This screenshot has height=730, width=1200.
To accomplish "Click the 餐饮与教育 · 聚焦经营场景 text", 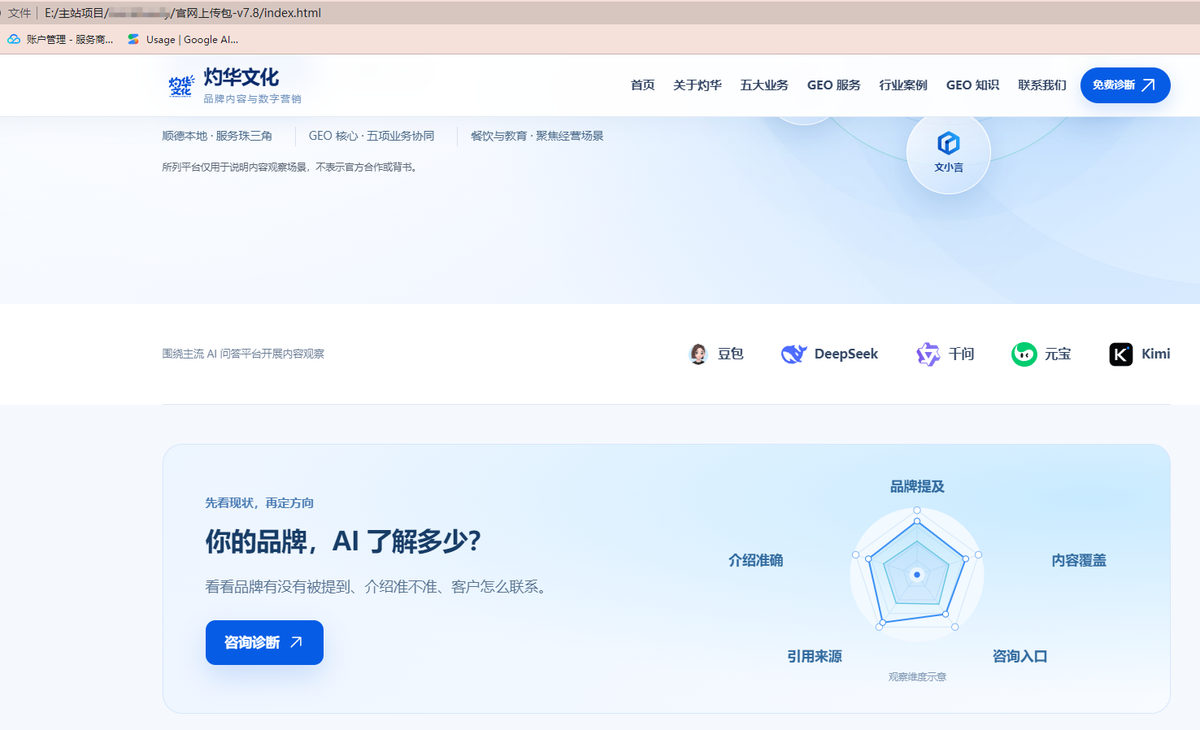I will coord(537,136).
